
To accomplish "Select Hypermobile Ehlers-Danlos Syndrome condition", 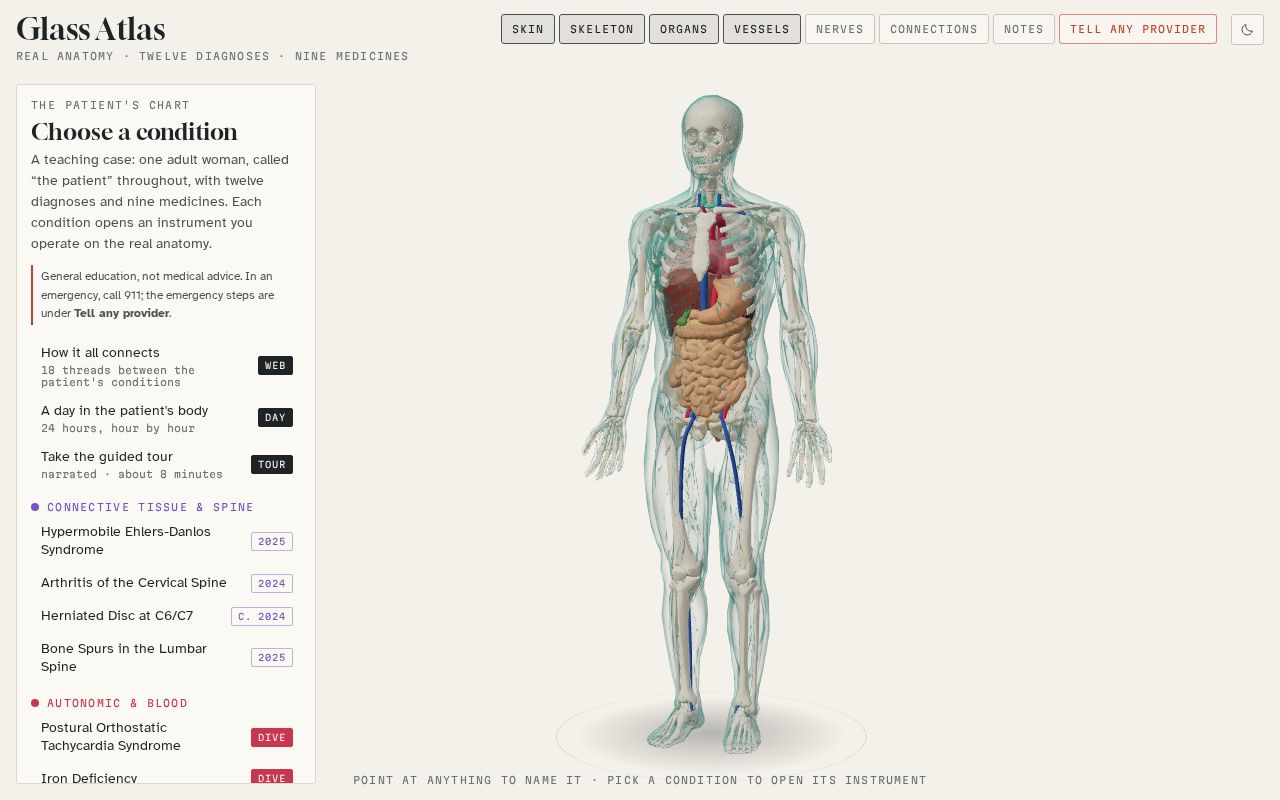I will pyautogui.click(x=166, y=541).
